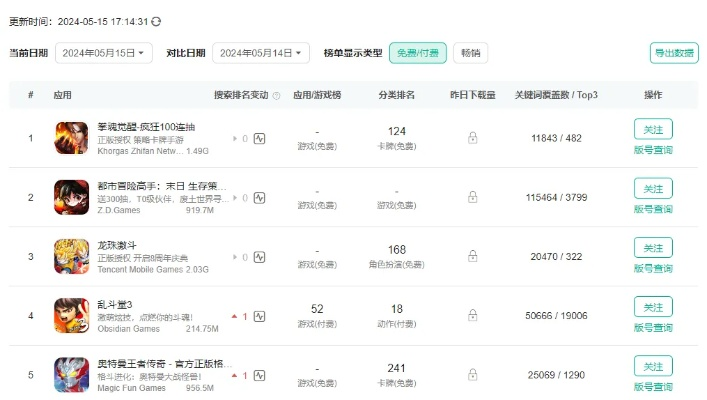Open the 都市冒险高手 app icon thumbnail
The image size is (707, 400).
point(72,197)
